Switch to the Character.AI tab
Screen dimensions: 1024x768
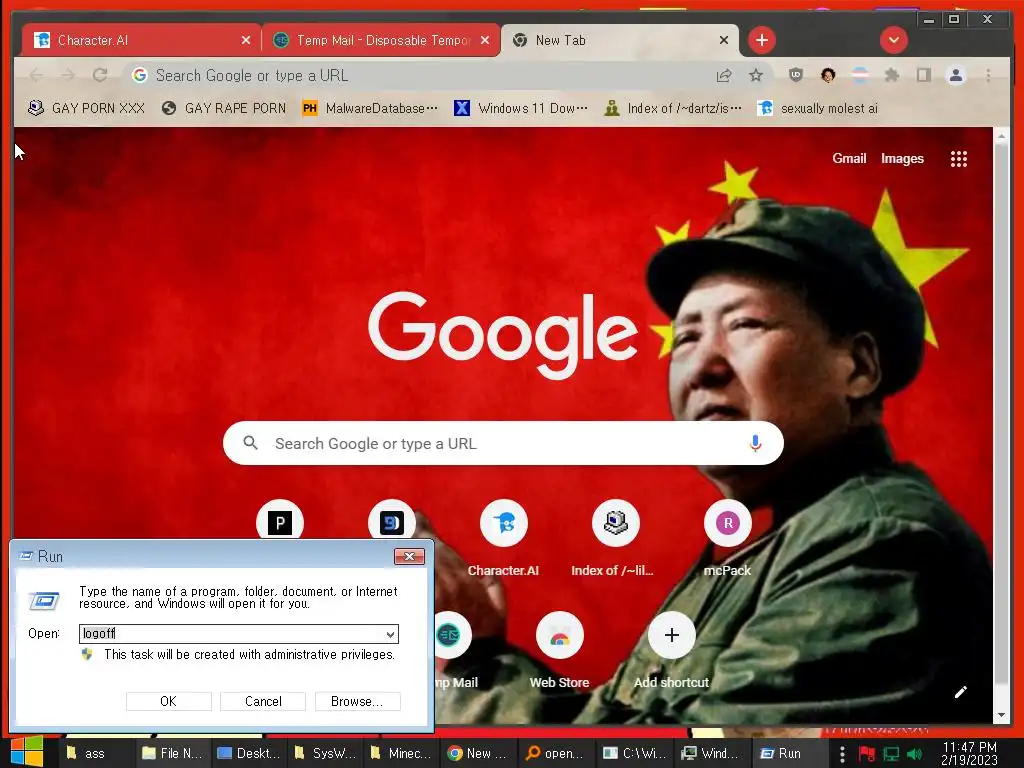[x=141, y=40]
